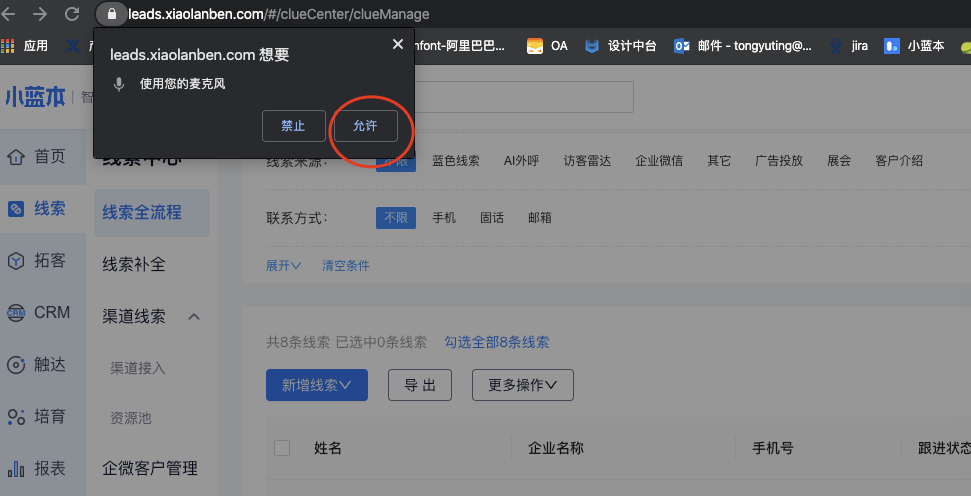971x496 pixels.
Task: Close the microphone permission popup
Action: pos(398,44)
